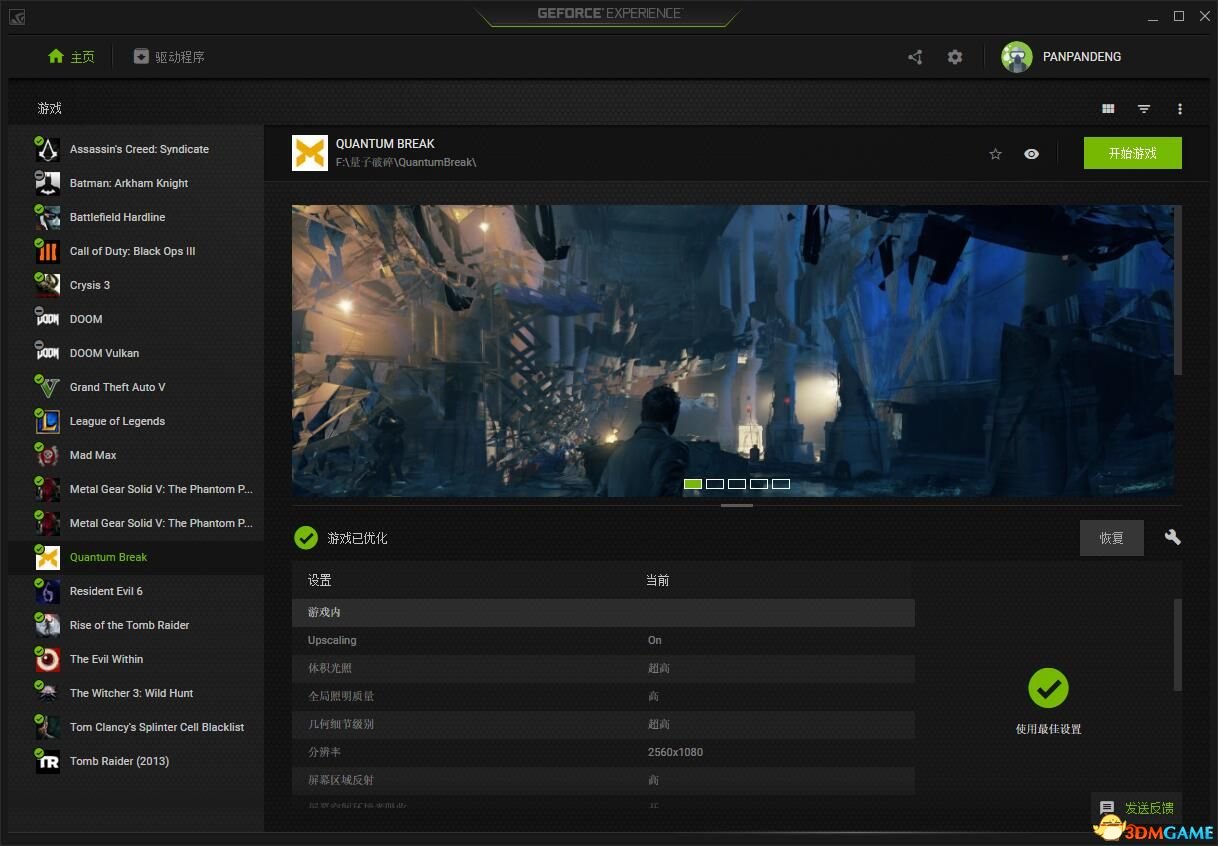Image resolution: width=1218 pixels, height=846 pixels.
Task: Toggle the eye visibility icon for Quantum Break
Action: coord(1031,154)
